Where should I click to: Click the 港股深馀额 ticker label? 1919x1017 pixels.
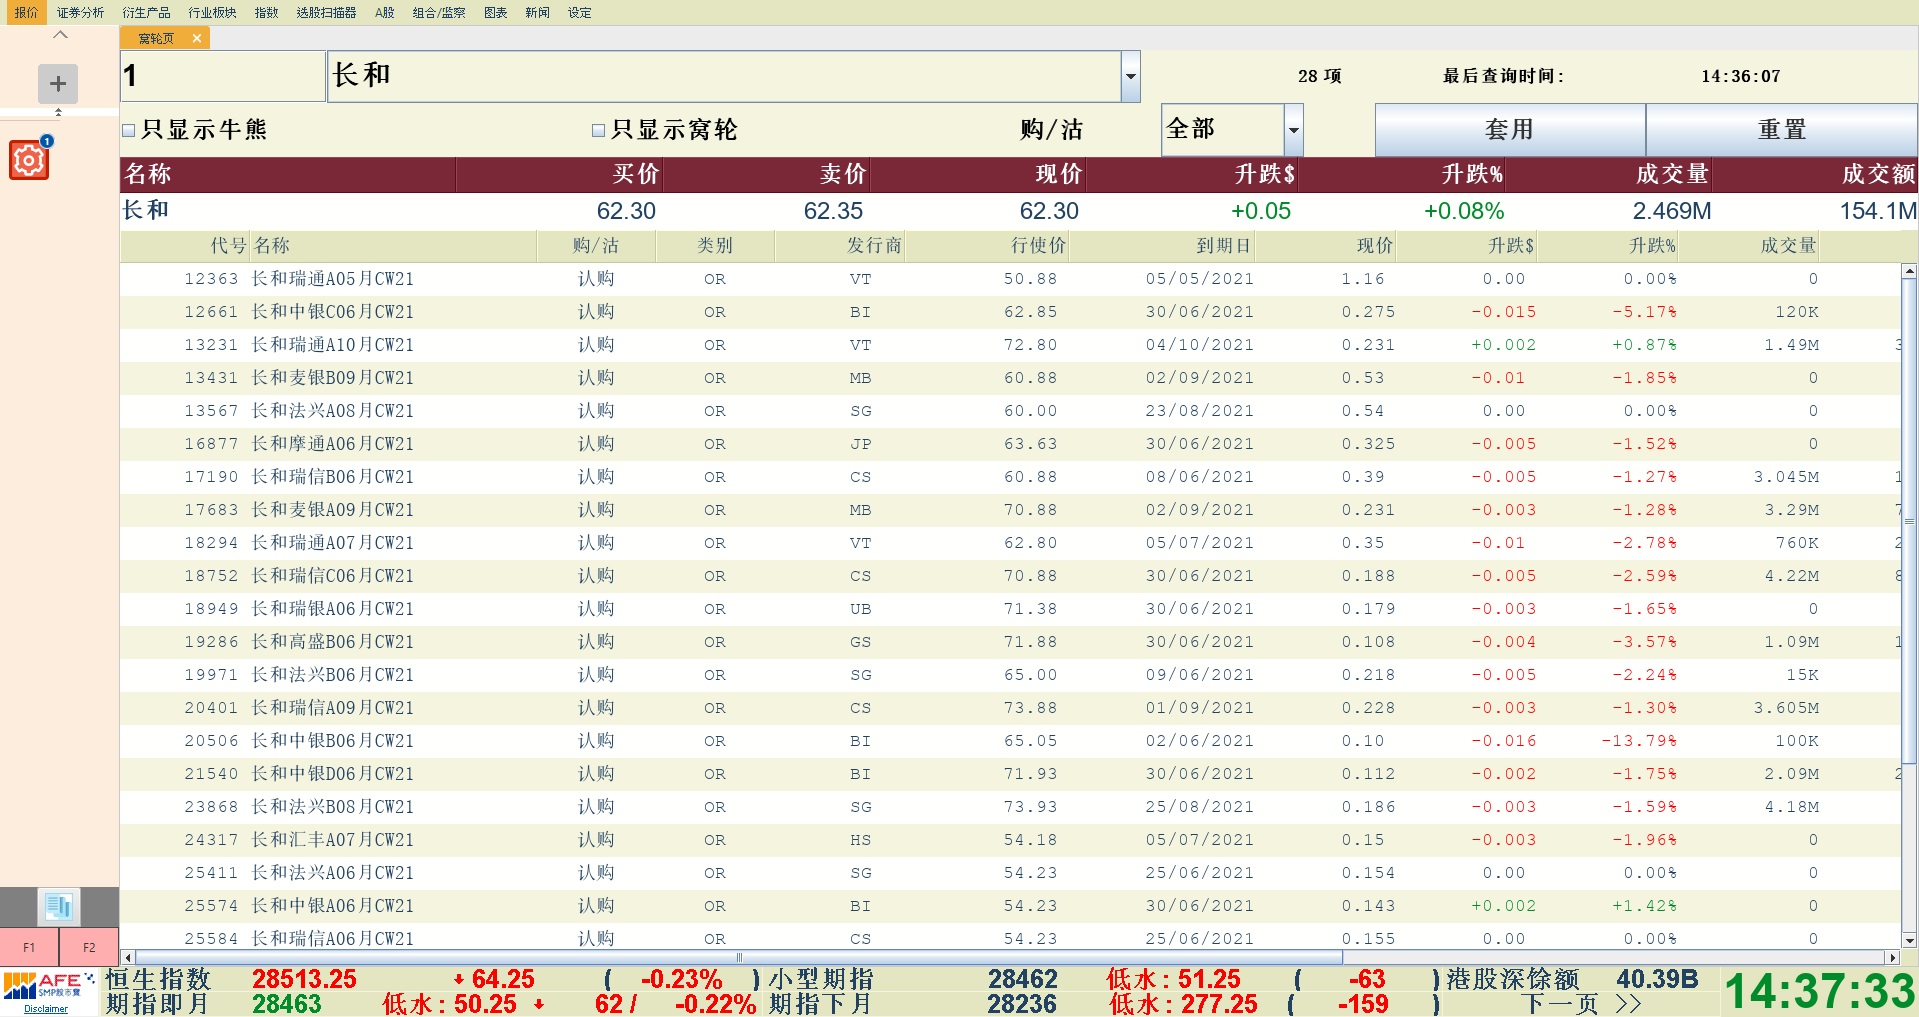[x=1513, y=979]
